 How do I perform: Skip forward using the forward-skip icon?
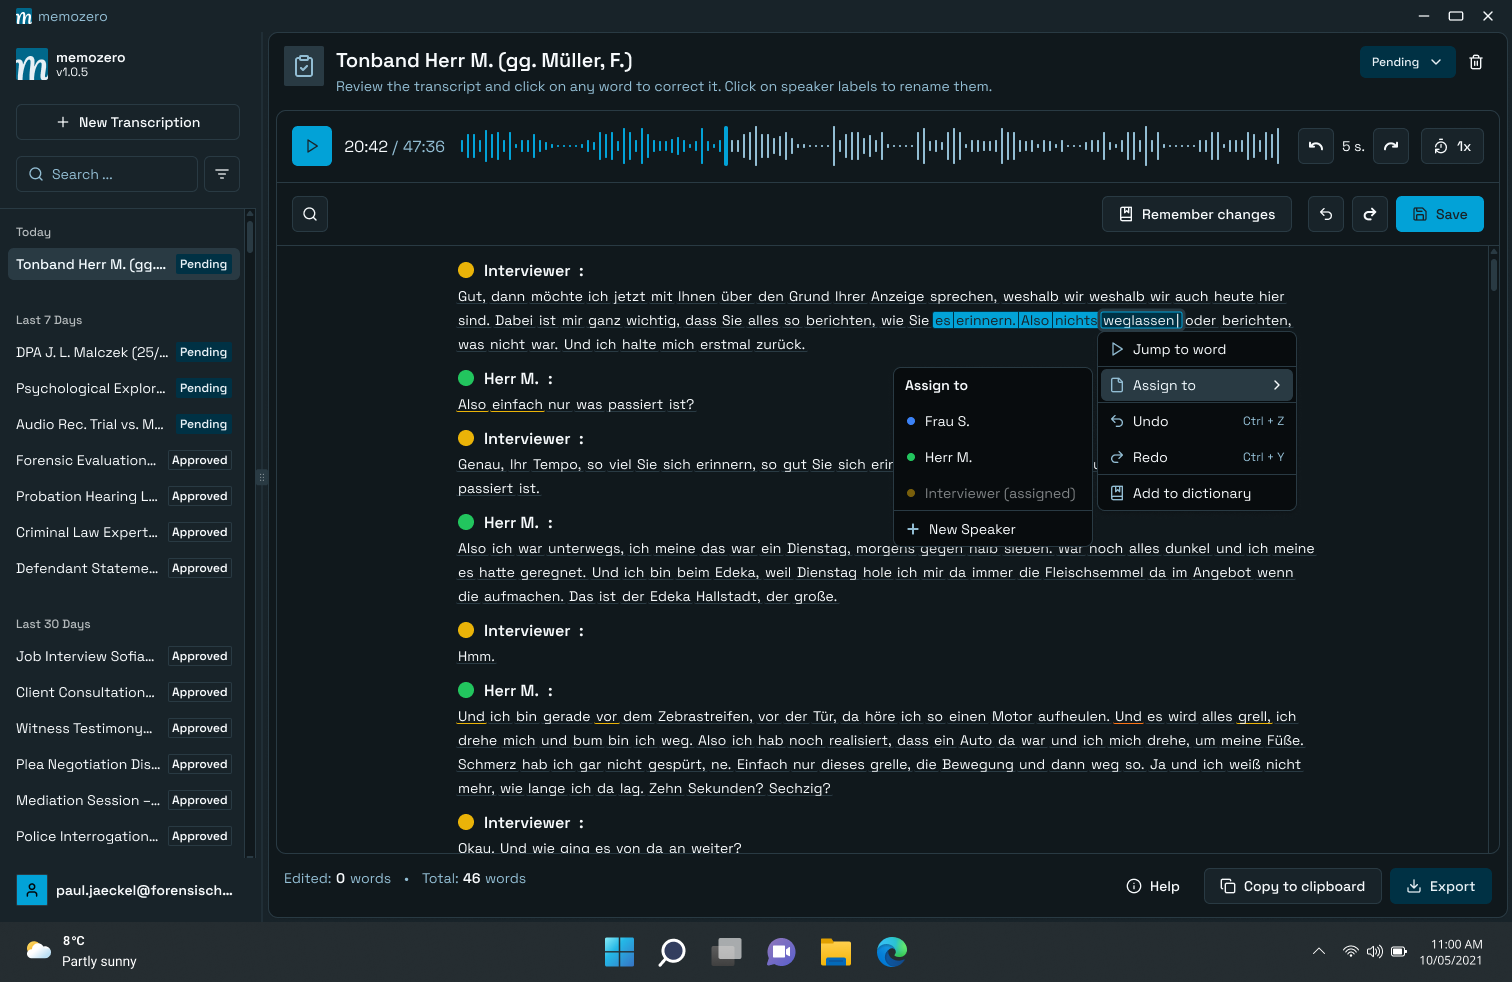coord(1390,146)
